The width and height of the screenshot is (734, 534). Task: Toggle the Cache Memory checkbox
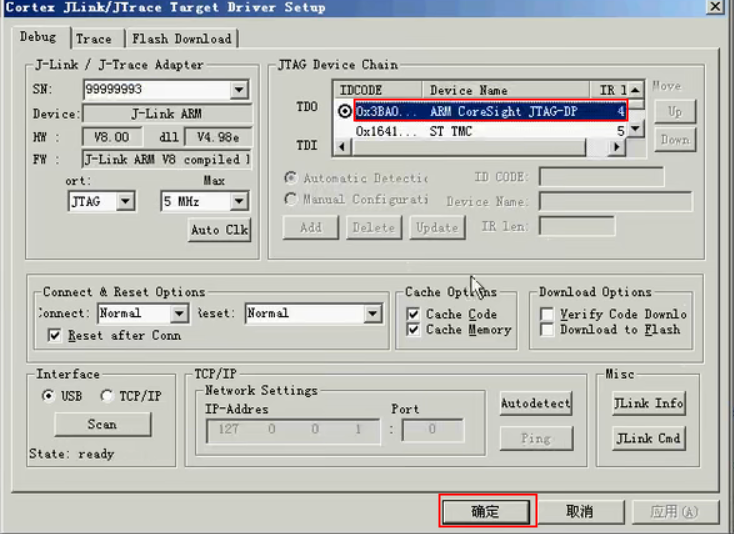pyautogui.click(x=413, y=330)
